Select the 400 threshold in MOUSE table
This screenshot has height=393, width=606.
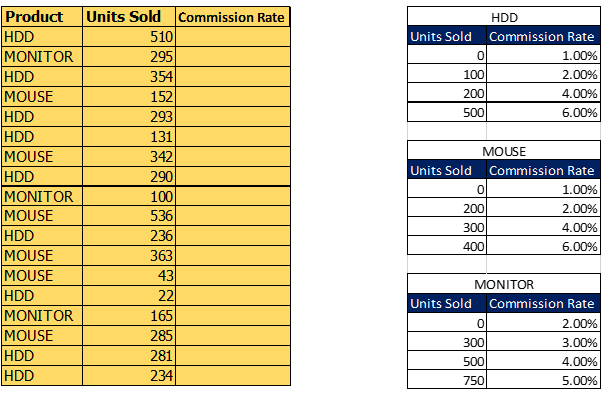(x=447, y=246)
